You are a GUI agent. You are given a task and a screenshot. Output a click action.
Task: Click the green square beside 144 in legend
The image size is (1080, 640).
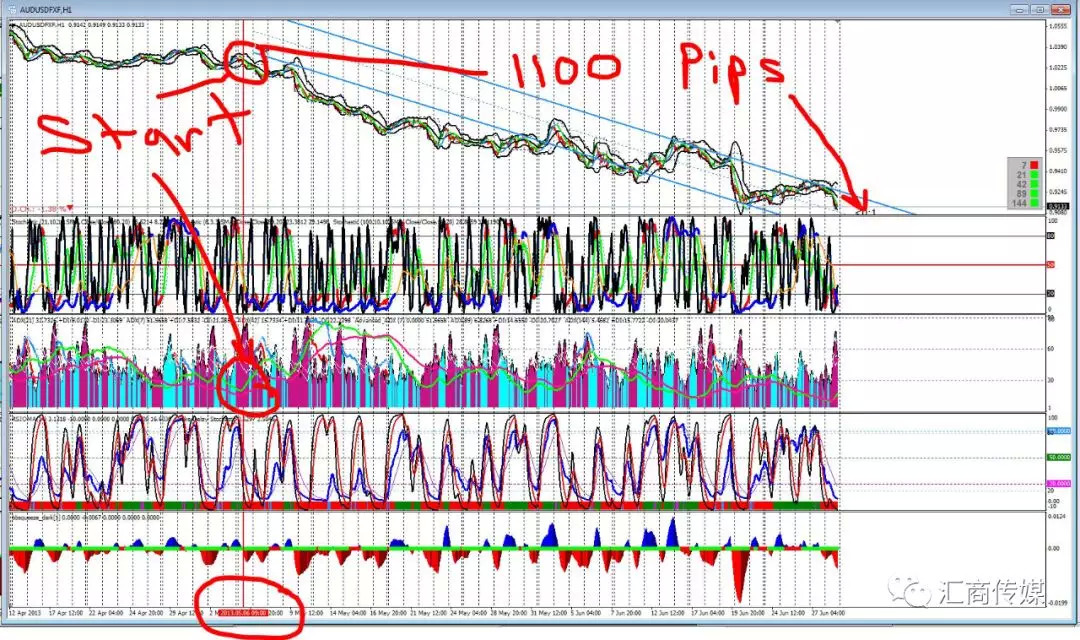(1034, 203)
